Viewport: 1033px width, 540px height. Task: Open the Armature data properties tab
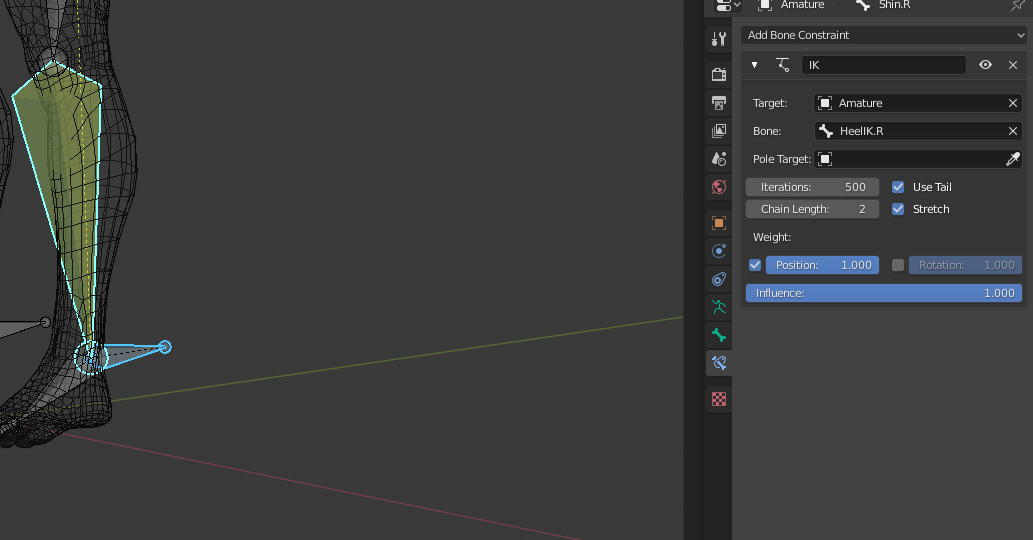tap(719, 307)
